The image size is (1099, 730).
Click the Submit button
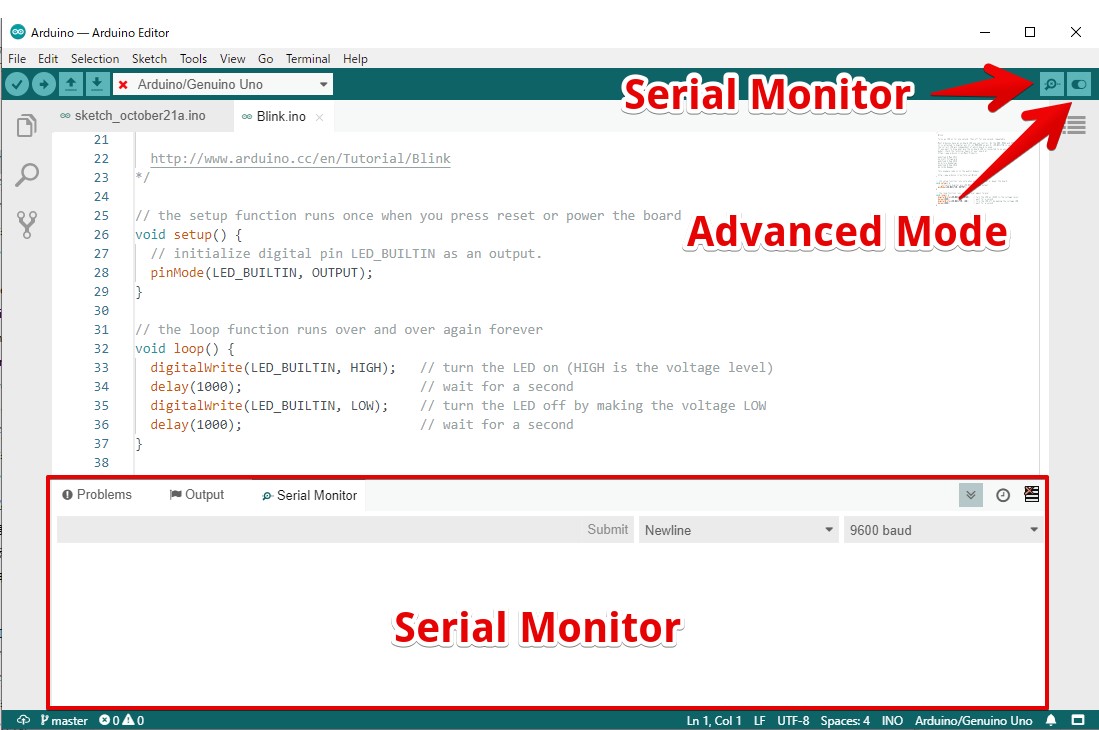pos(608,530)
